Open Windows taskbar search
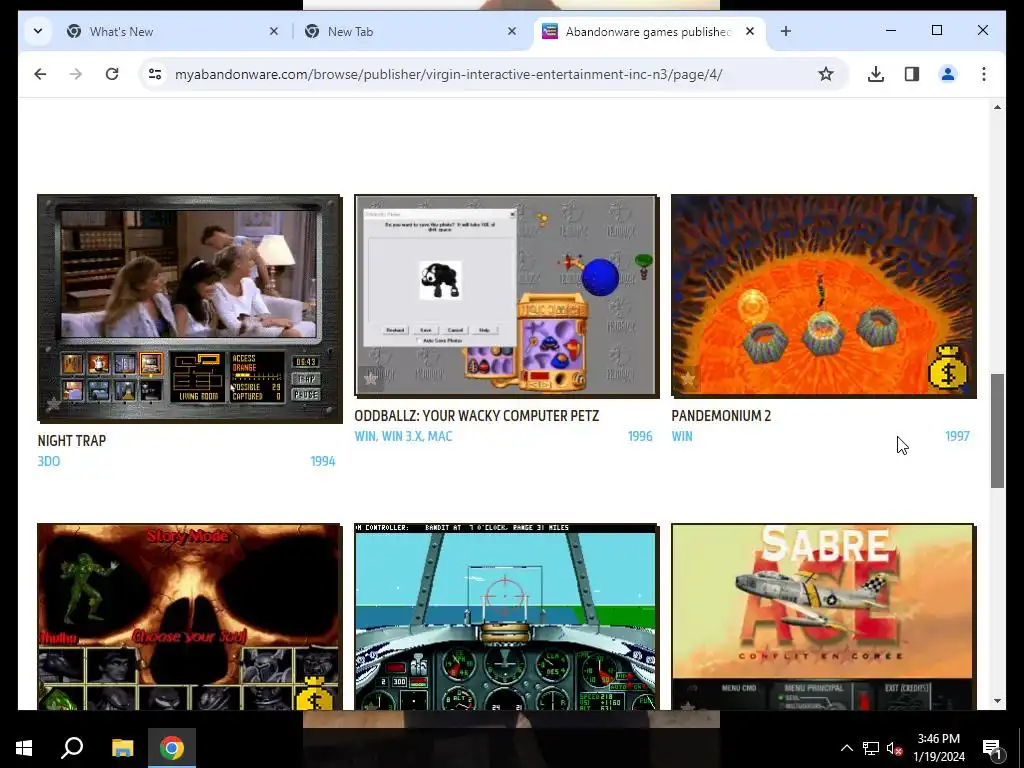The height and width of the screenshot is (768, 1024). pos(72,748)
